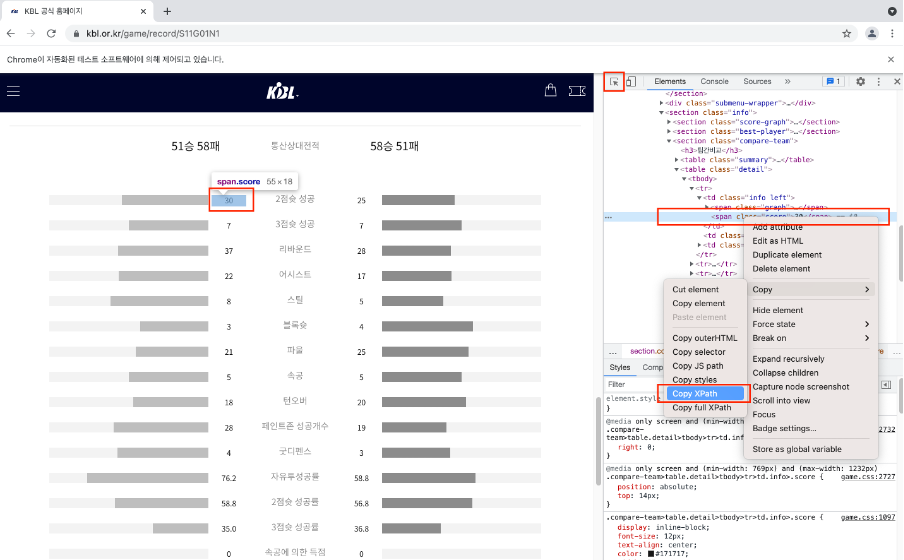Click the #171717 color swatch
904x560 pixels.
651,554
